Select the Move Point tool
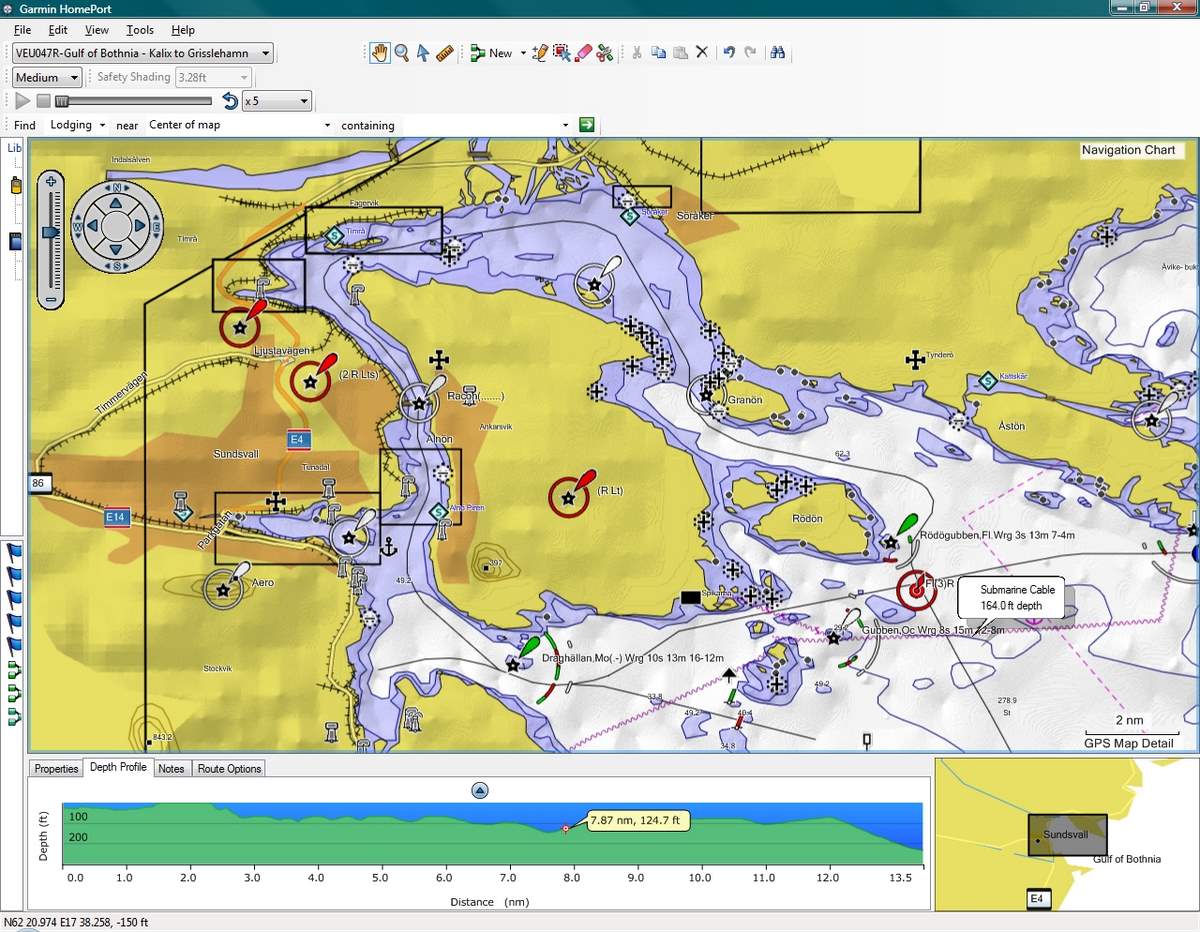1200x932 pixels. tap(562, 53)
